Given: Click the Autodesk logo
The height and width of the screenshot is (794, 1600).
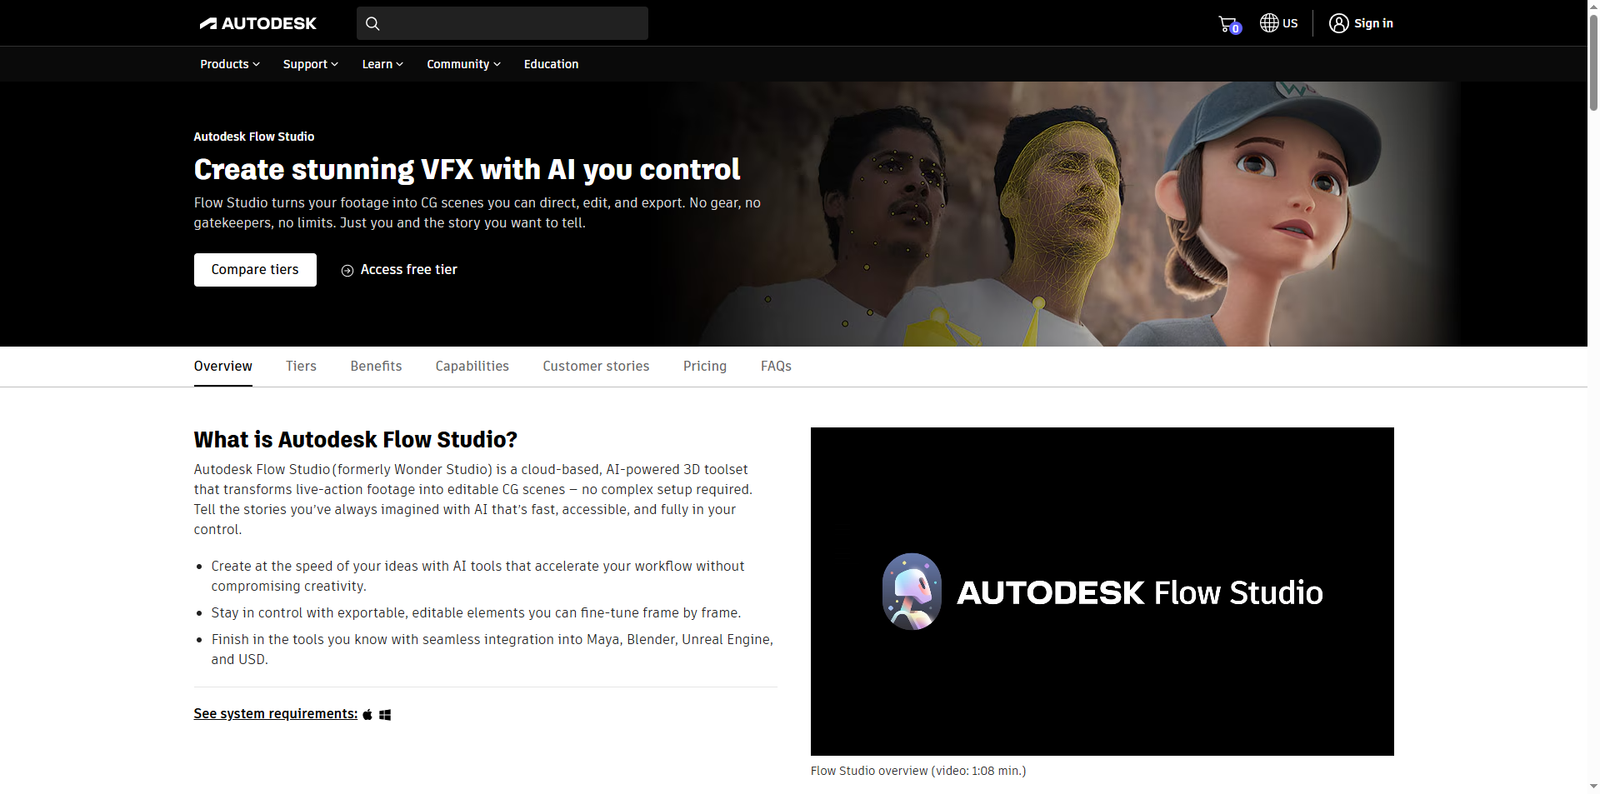Looking at the screenshot, I should point(258,23).
